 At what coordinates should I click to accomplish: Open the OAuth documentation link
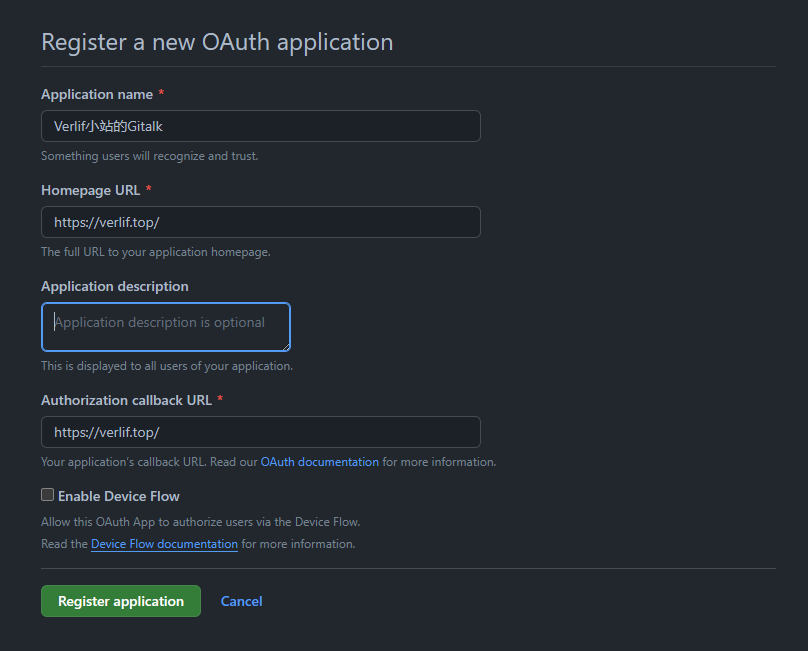(320, 462)
